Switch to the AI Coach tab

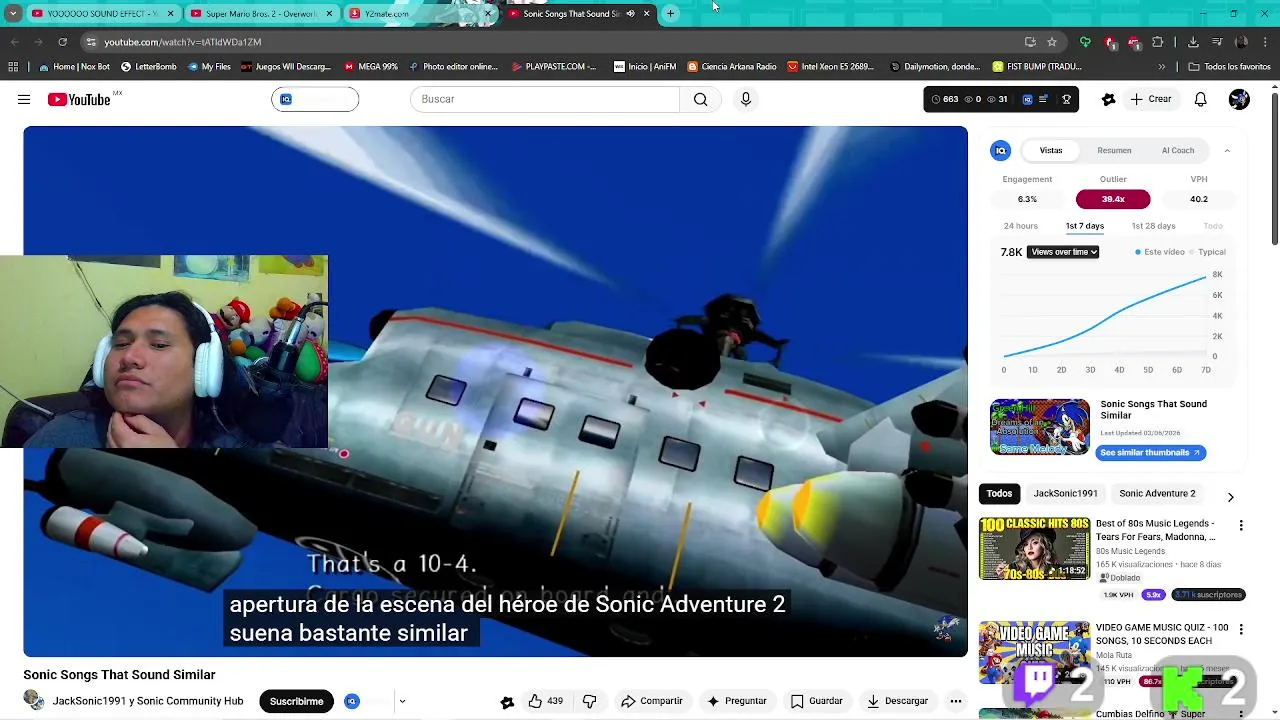(1177, 151)
